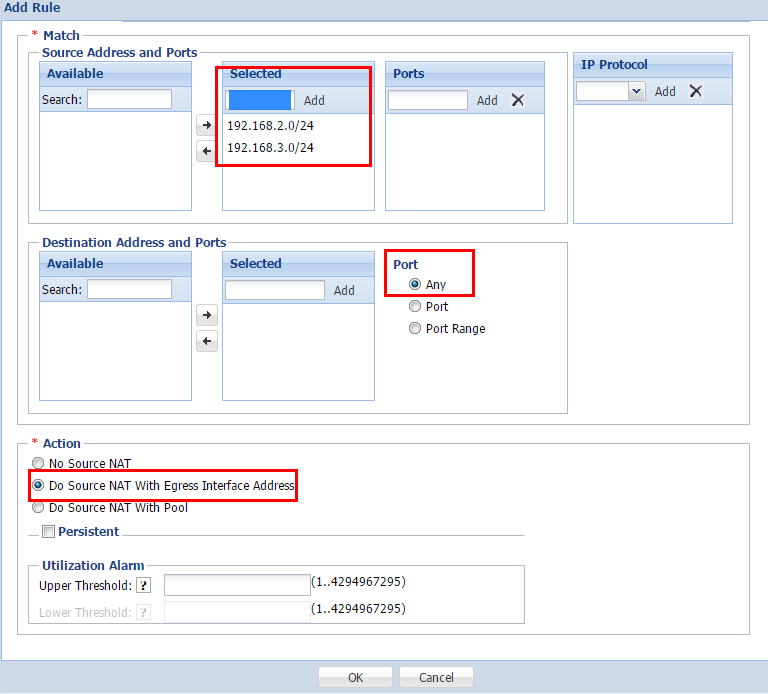Open the IP Protocol dropdown

pos(636,91)
